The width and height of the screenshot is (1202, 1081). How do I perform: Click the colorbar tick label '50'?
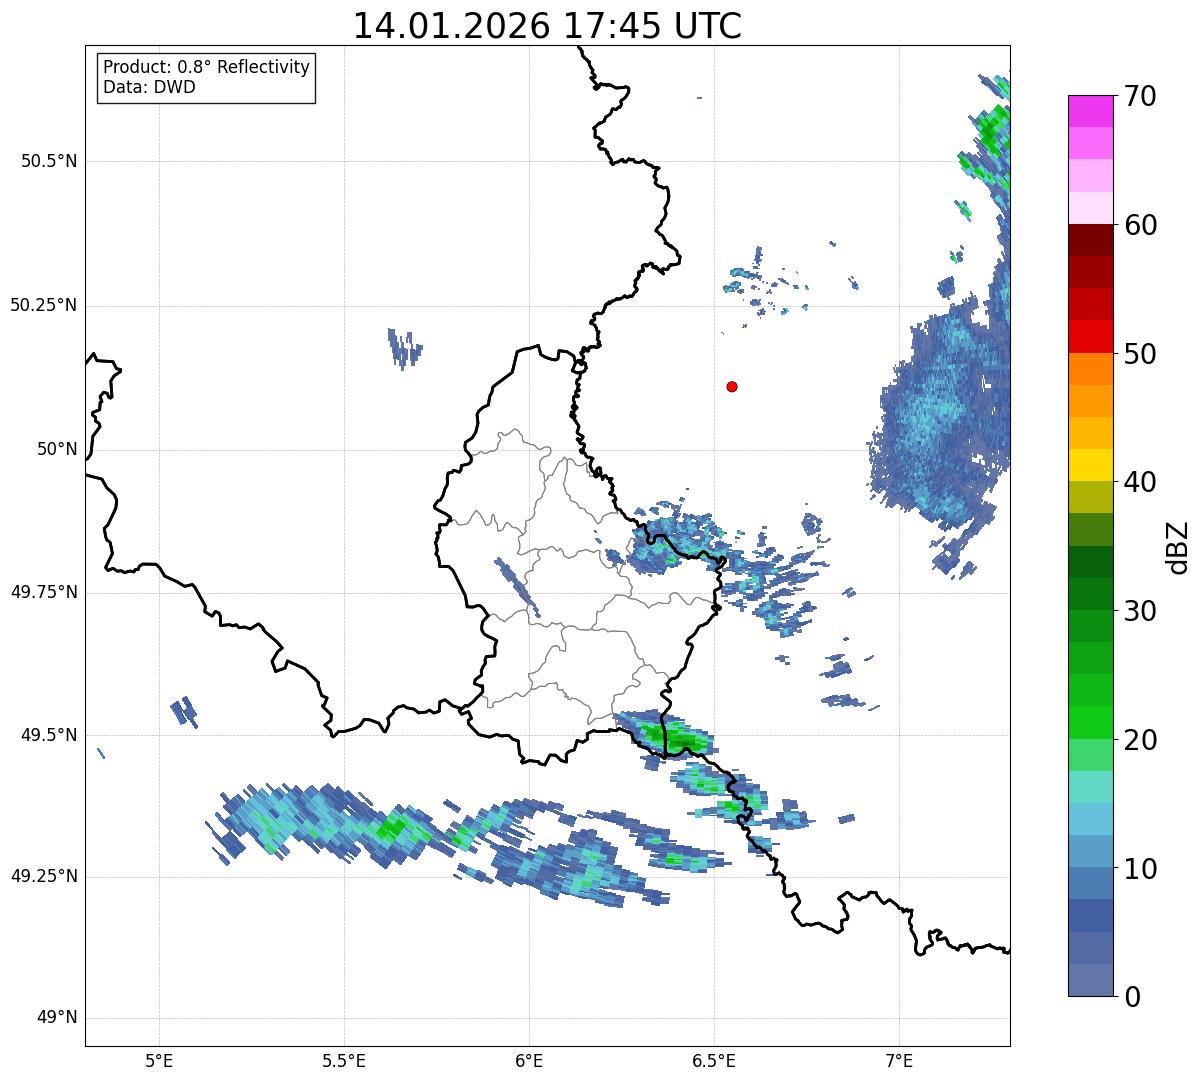pos(1140,354)
